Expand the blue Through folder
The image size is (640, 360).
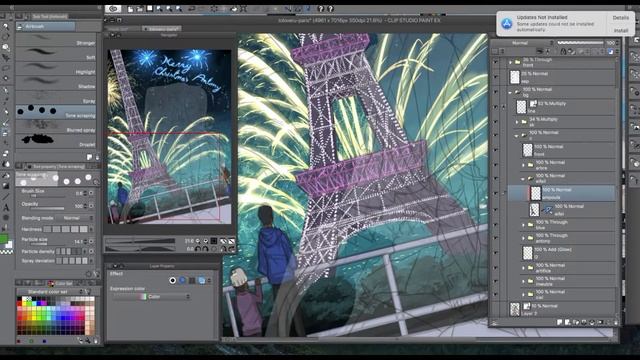pos(523,225)
